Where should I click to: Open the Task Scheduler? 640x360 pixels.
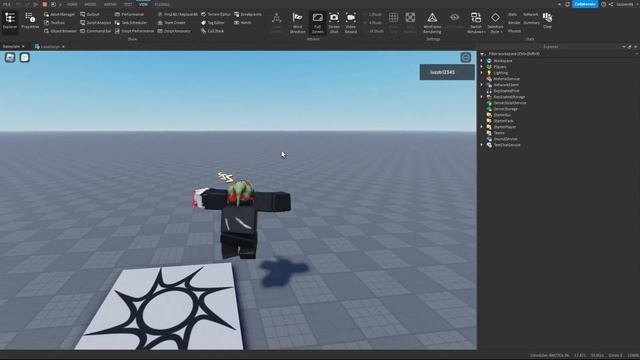[x=131, y=23]
